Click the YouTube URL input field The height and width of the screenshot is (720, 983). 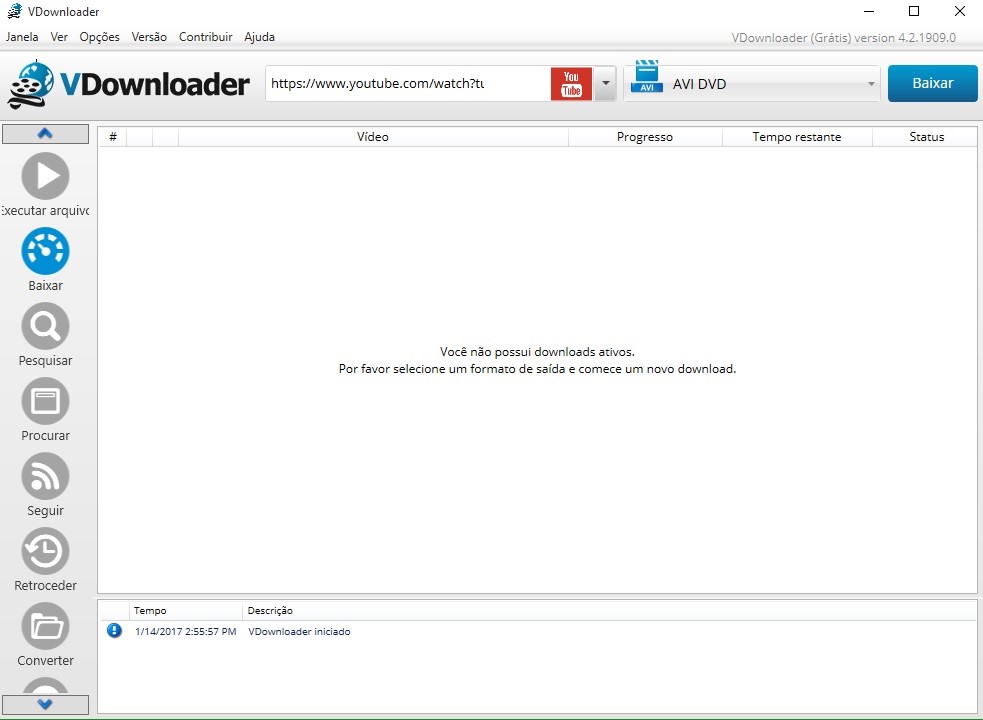pos(407,83)
